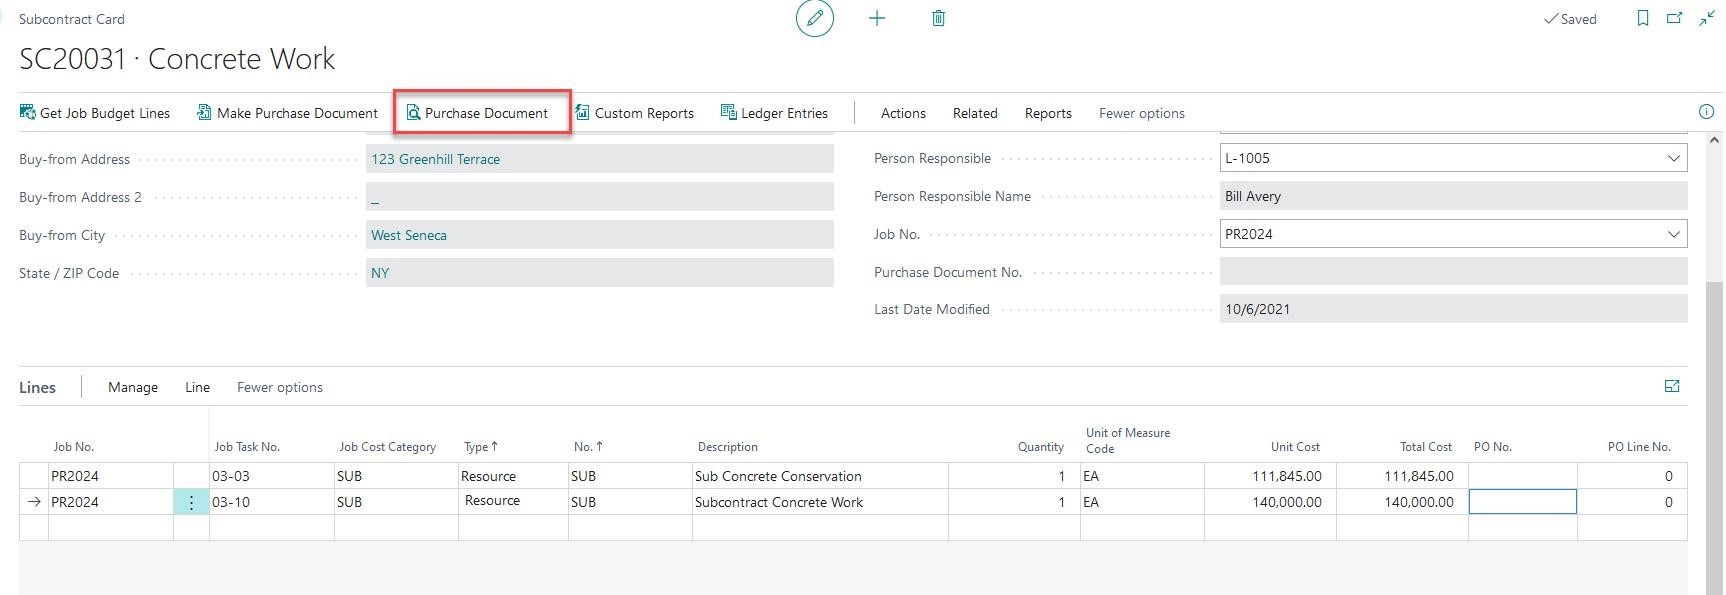Click the collapse page arrows icon
The image size is (1726, 595).
click(1706, 18)
